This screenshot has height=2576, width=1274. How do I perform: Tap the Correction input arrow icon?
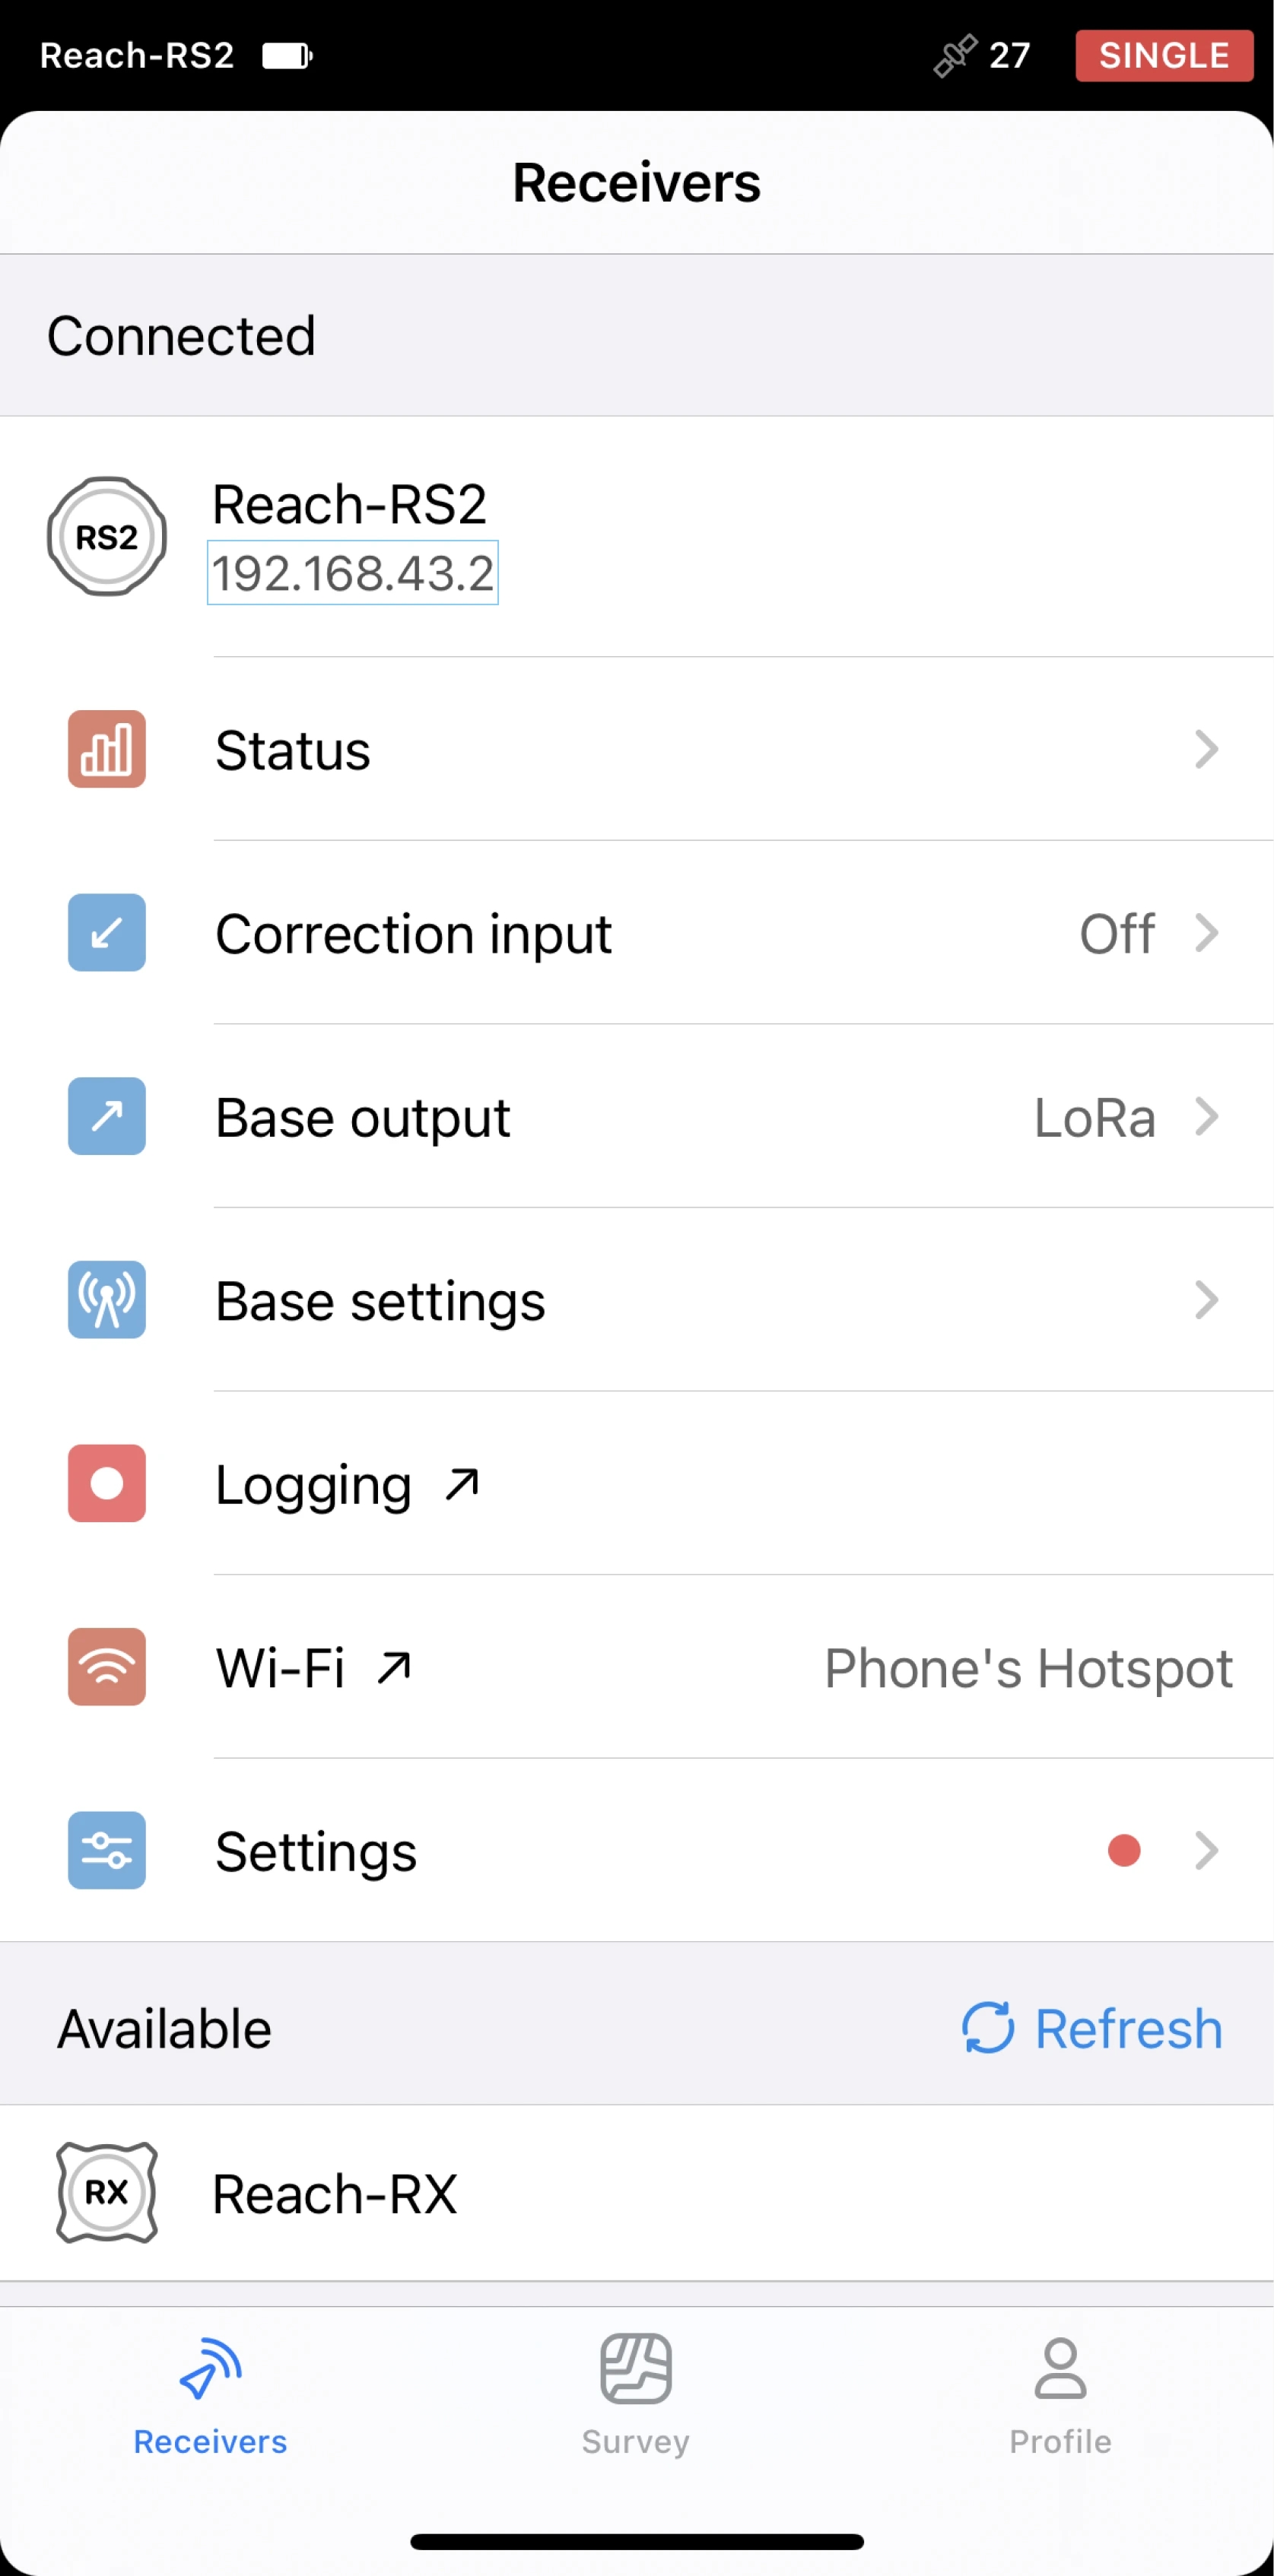(107, 933)
